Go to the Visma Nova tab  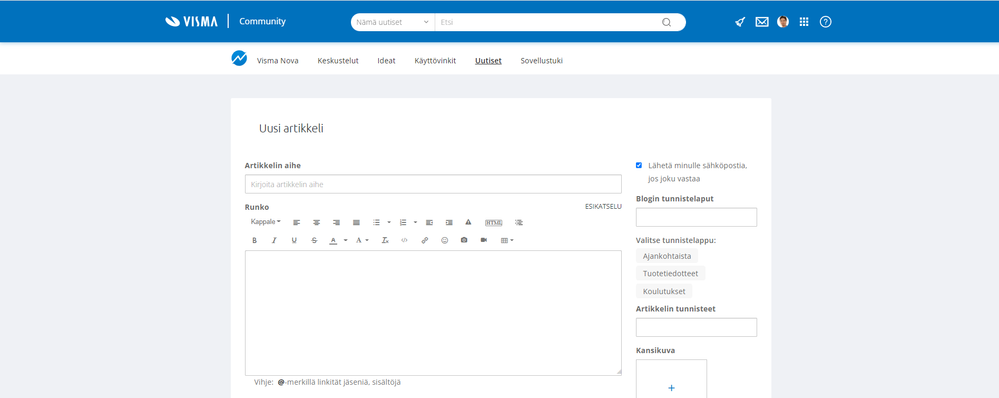pos(277,61)
